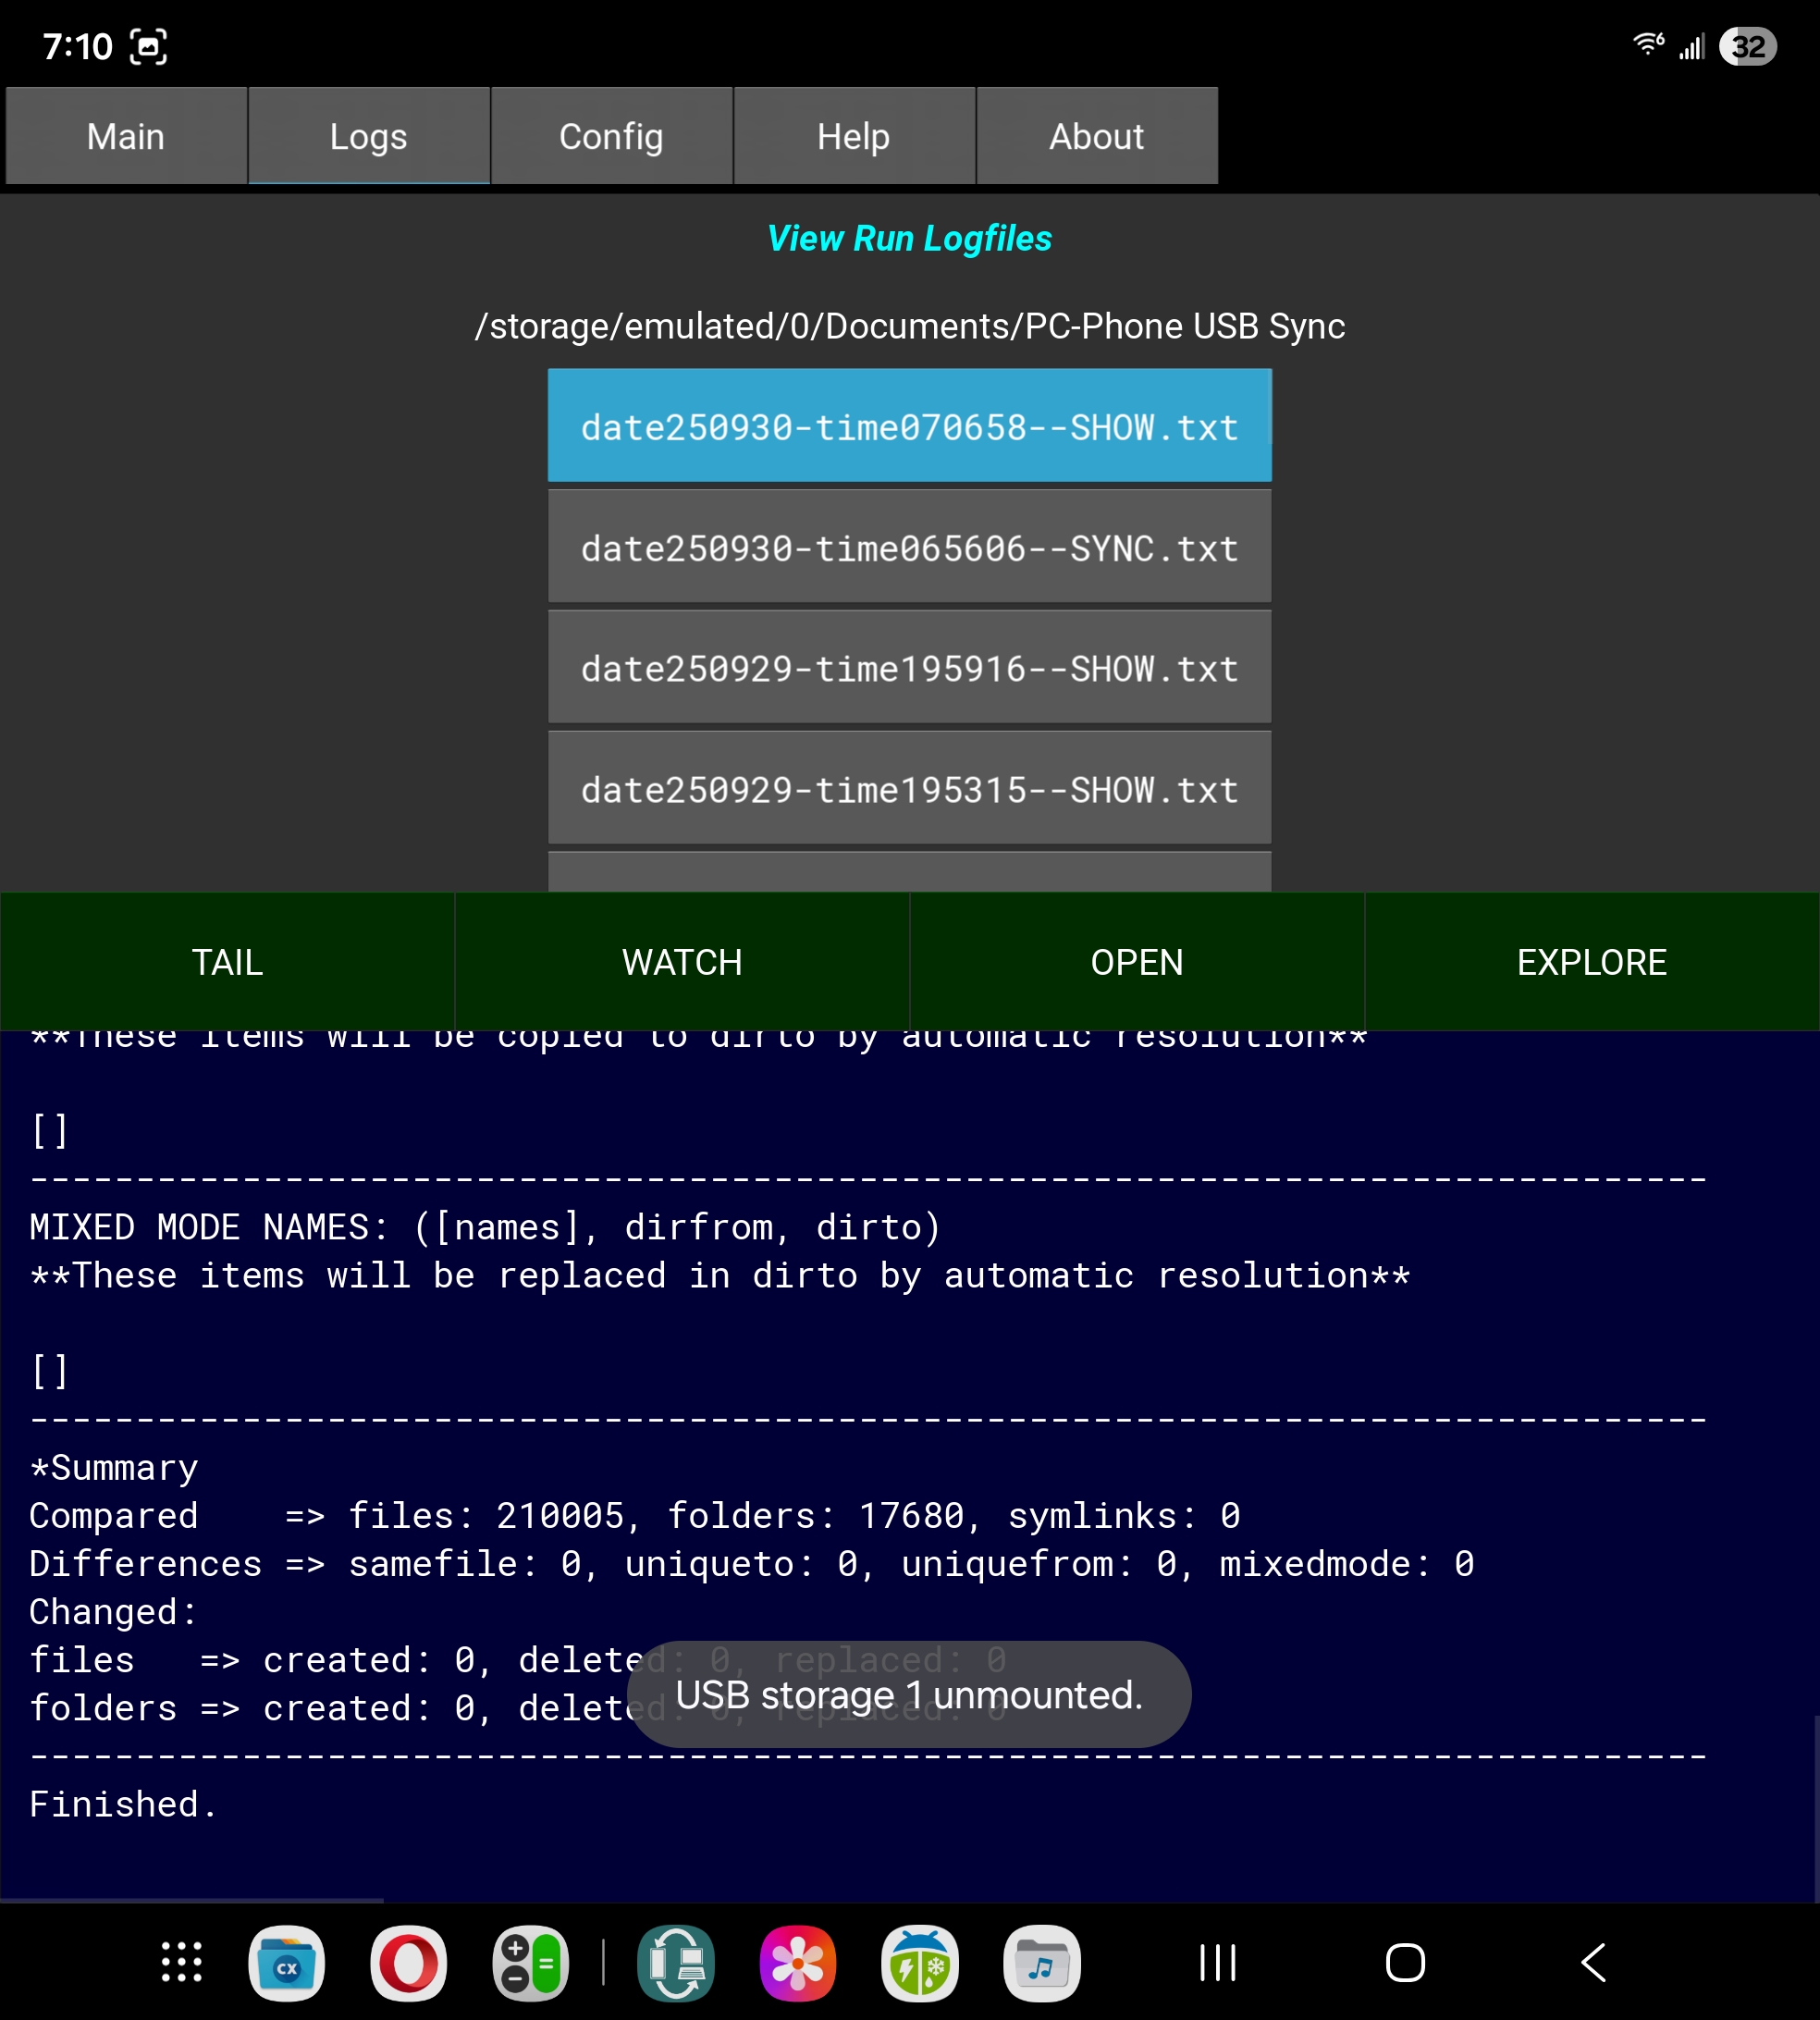The width and height of the screenshot is (1820, 2020).
Task: Switch to the Config tab
Action: (x=611, y=136)
